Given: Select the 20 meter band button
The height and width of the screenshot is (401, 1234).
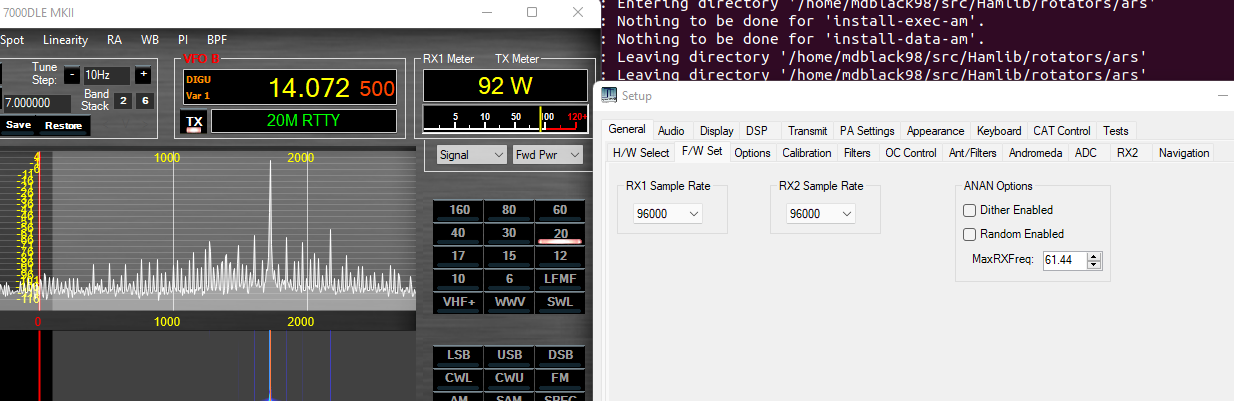Looking at the screenshot, I should [560, 233].
